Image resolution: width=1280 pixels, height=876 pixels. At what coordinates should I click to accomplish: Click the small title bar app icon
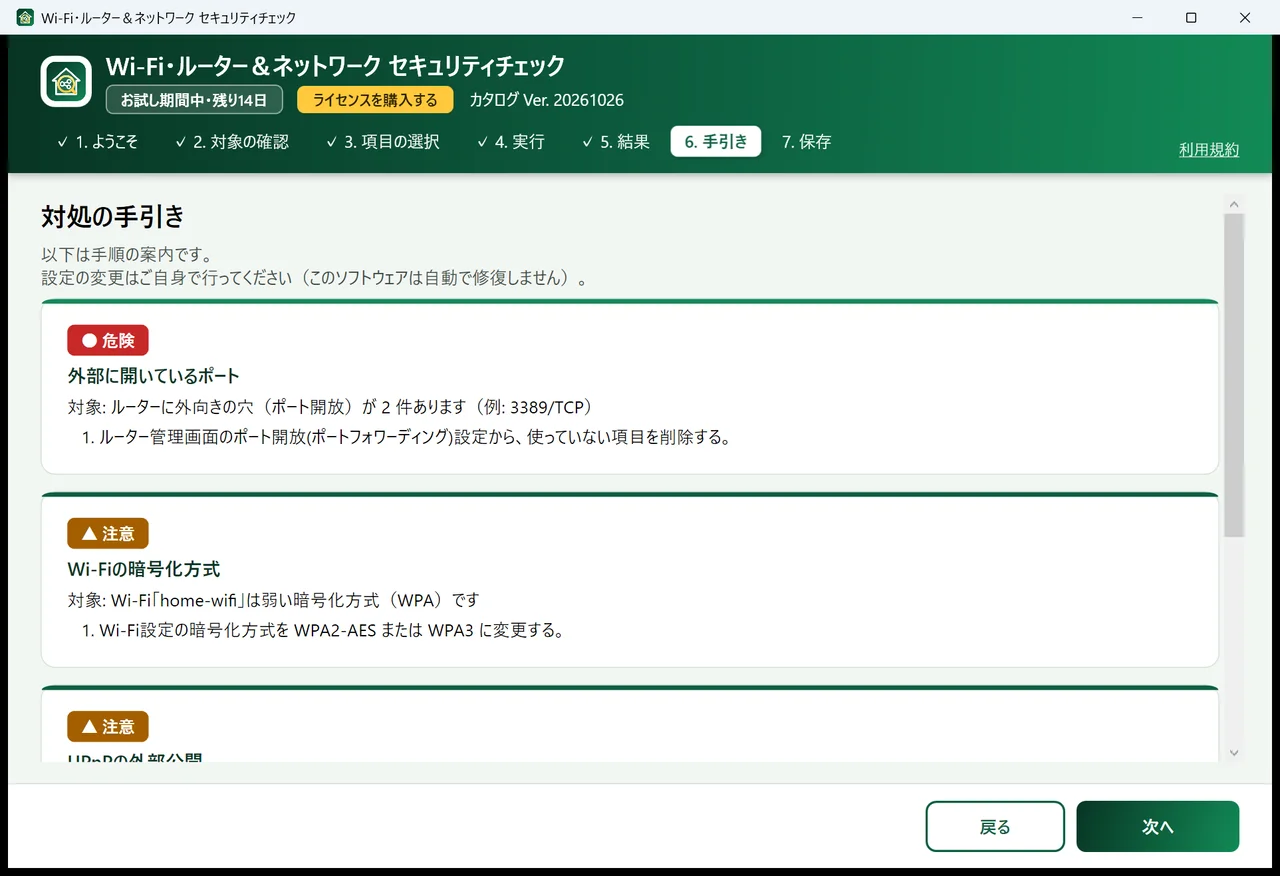pyautogui.click(x=25, y=18)
